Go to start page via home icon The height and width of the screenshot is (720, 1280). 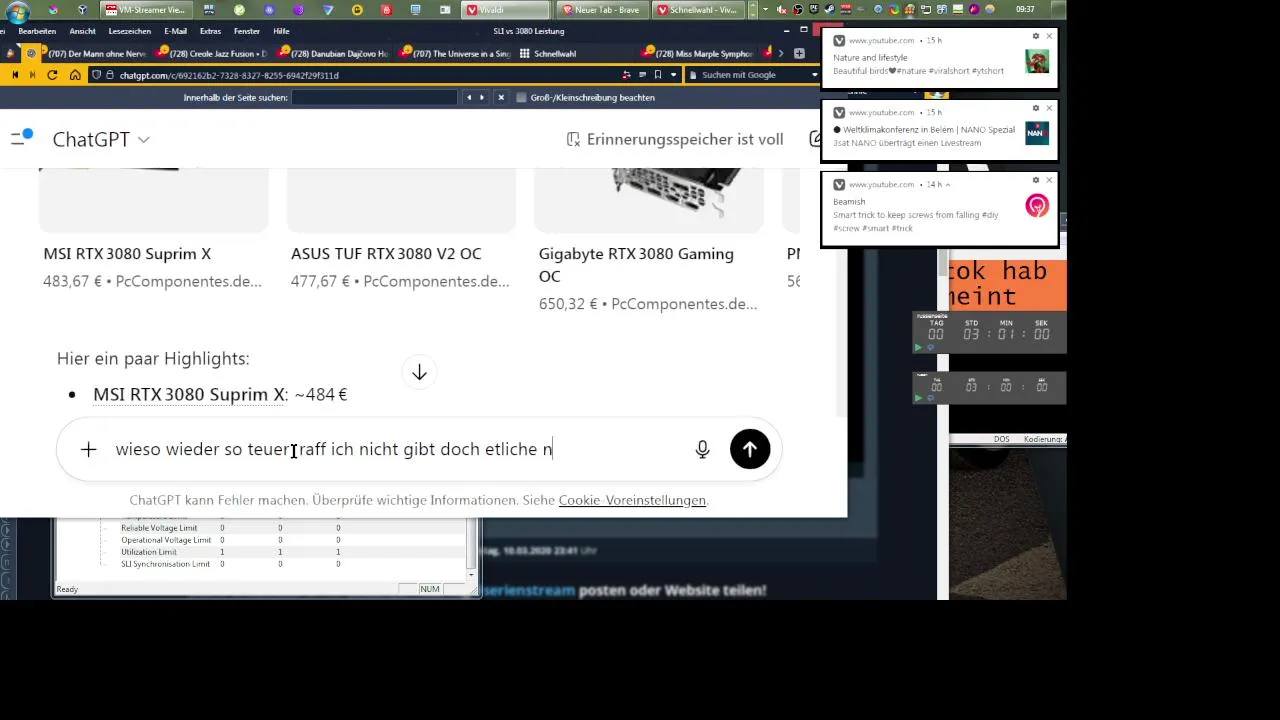coord(74,75)
